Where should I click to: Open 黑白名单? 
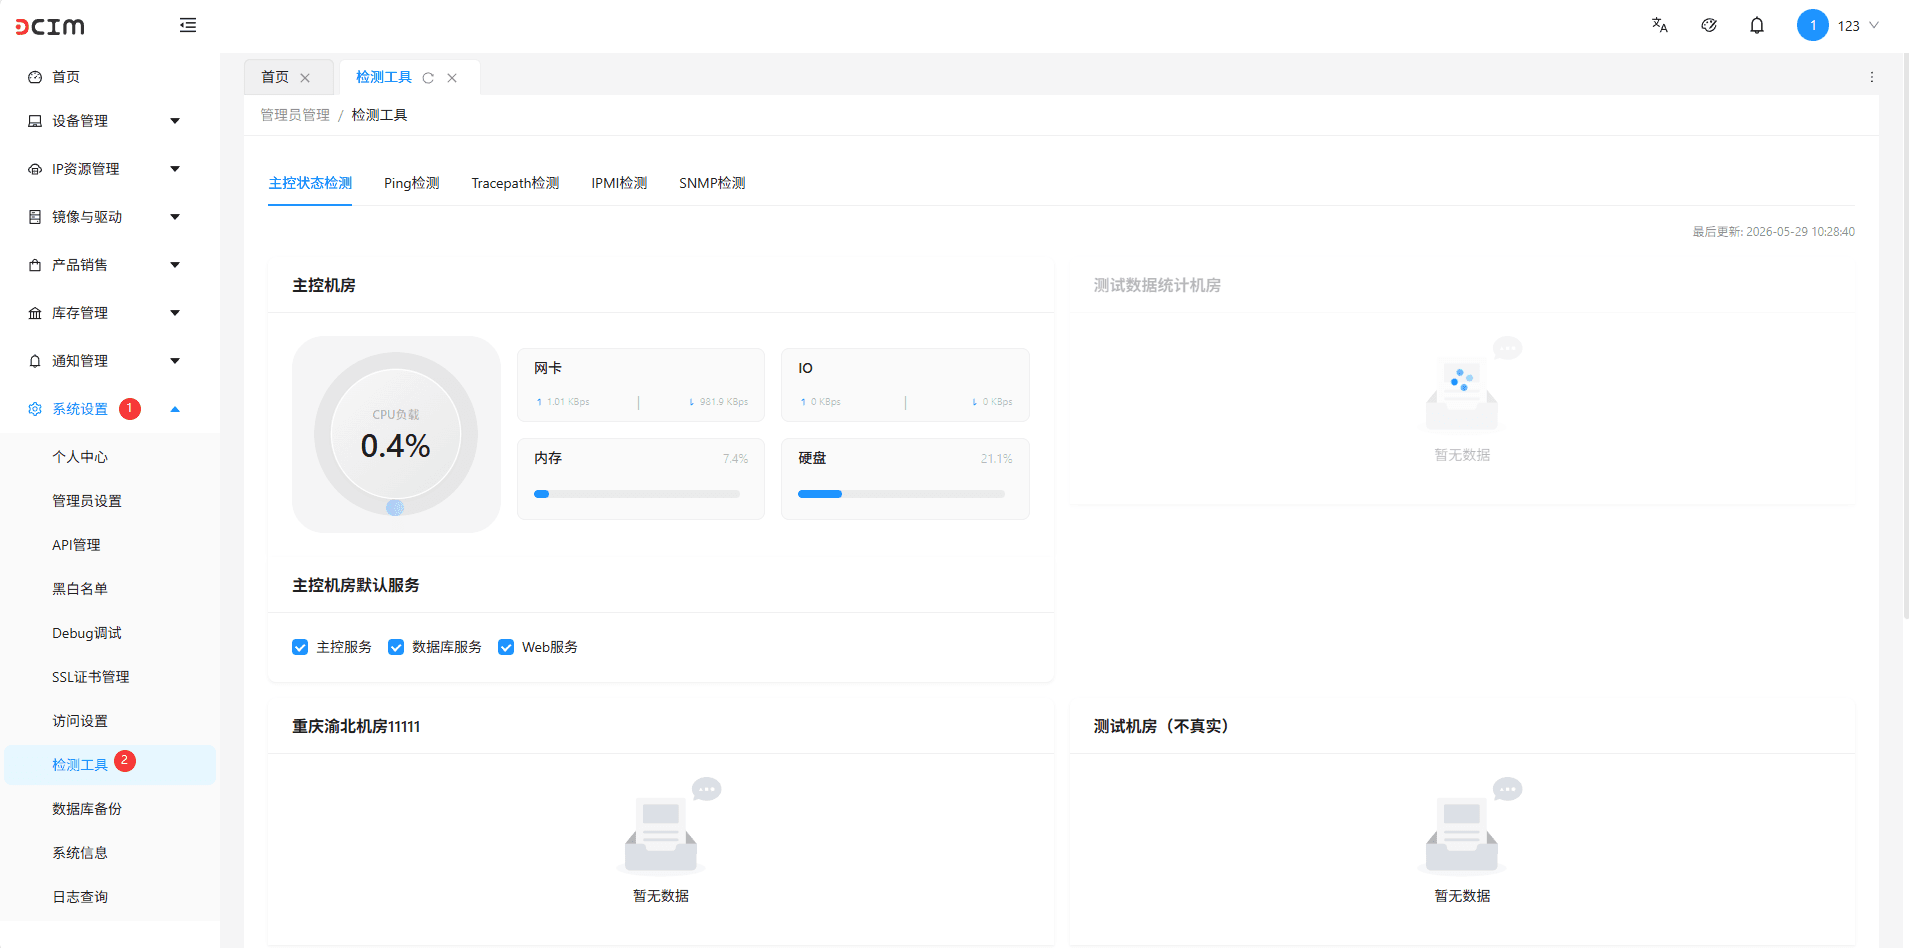click(x=80, y=589)
